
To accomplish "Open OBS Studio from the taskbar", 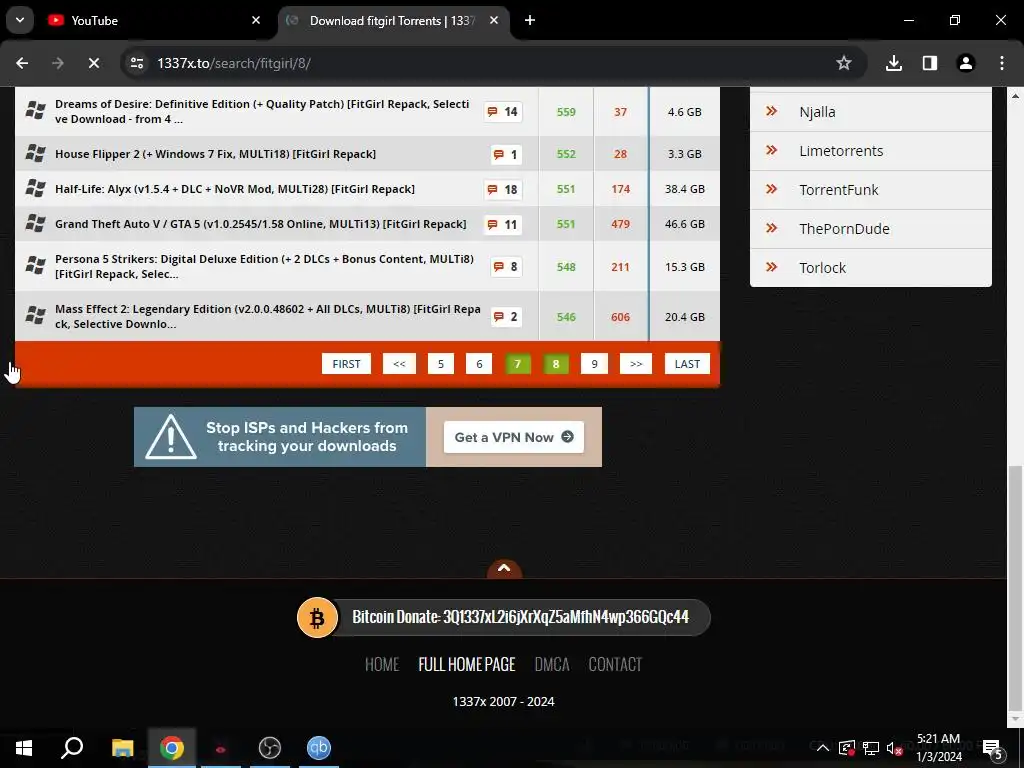I will (270, 748).
